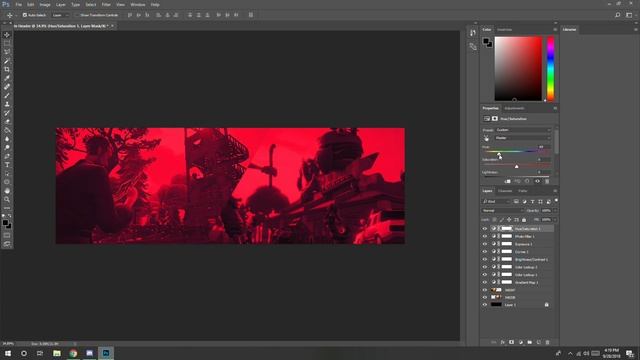Image resolution: width=640 pixels, height=360 pixels.
Task: Select the History Brush tool
Action: [x=7, y=113]
